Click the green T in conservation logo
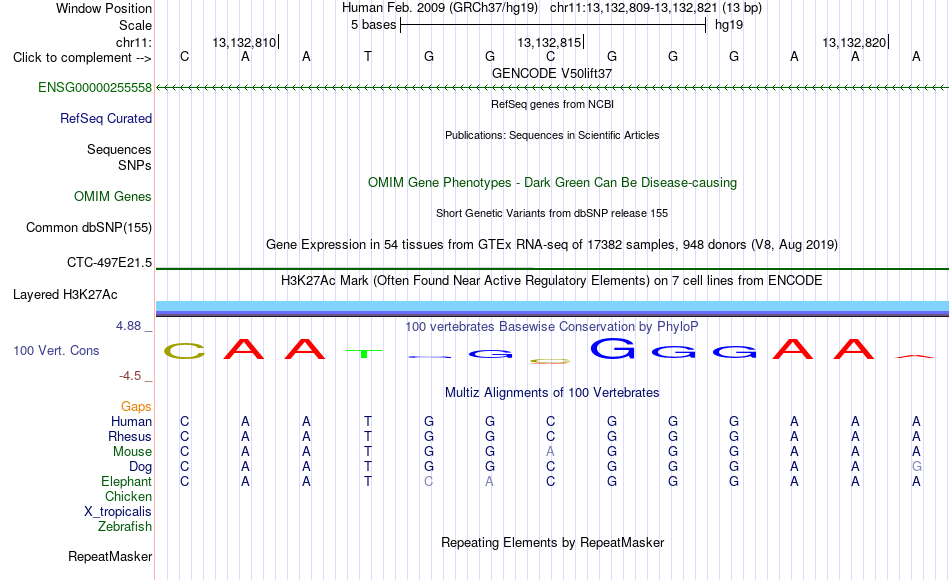The image size is (950, 580). click(x=364, y=353)
